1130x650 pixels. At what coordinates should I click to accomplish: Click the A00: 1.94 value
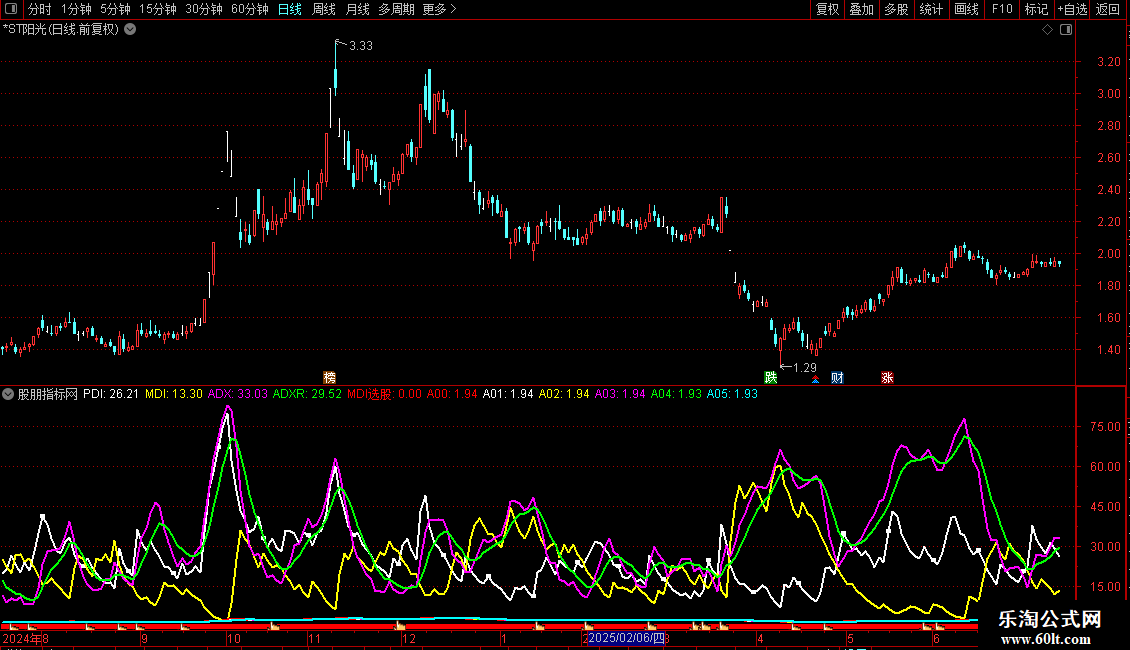(x=452, y=394)
